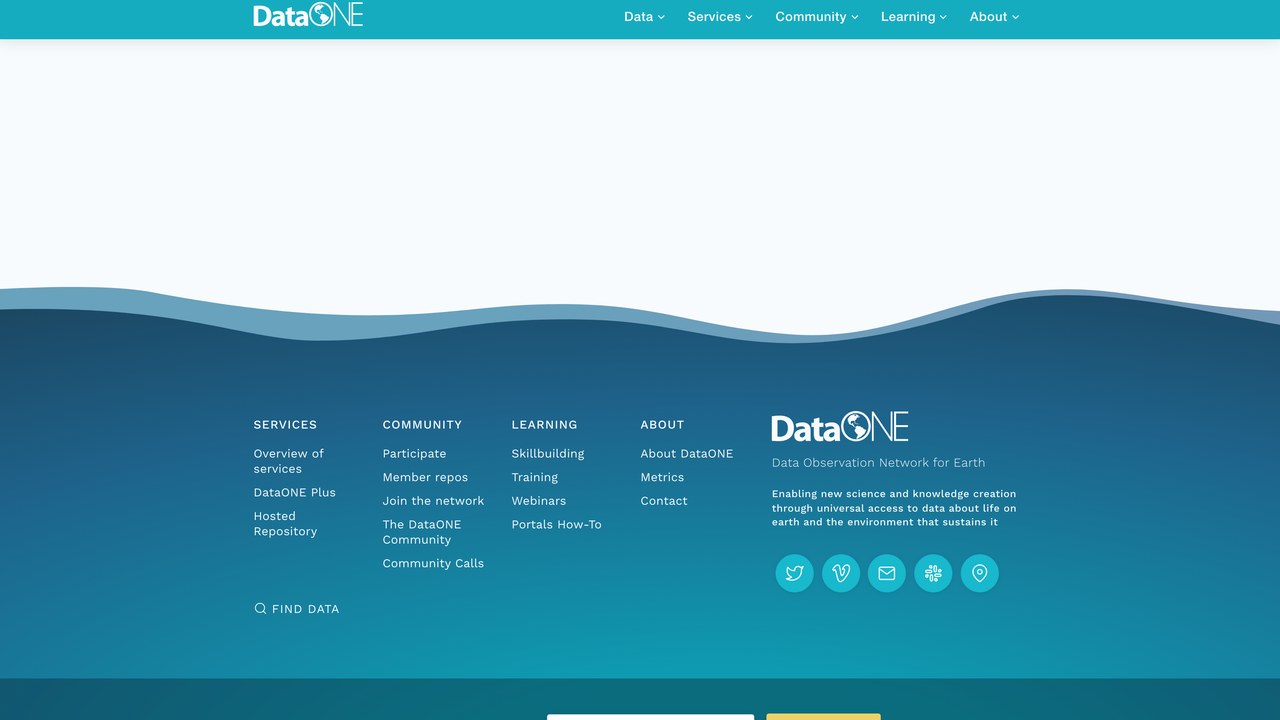Expand the Services dropdown menu
Screen dimensions: 1280x720
tap(720, 17)
